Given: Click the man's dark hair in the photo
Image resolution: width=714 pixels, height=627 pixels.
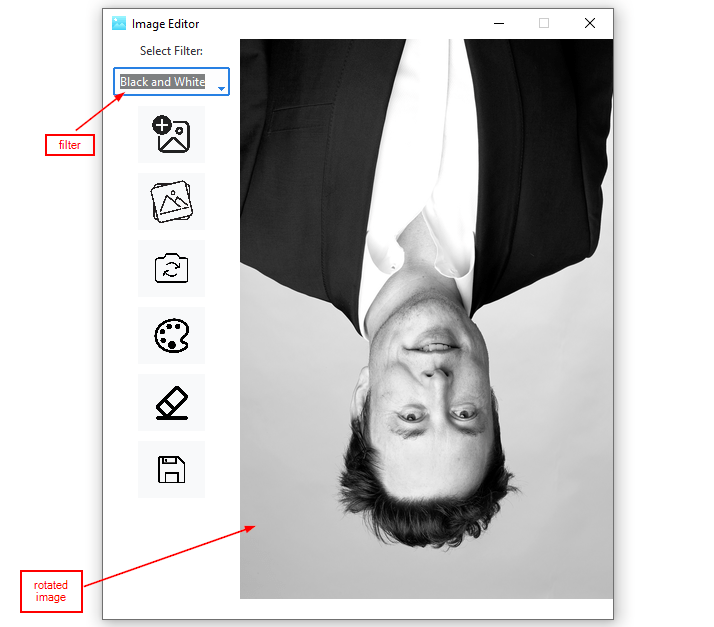Looking at the screenshot, I should click(425, 490).
